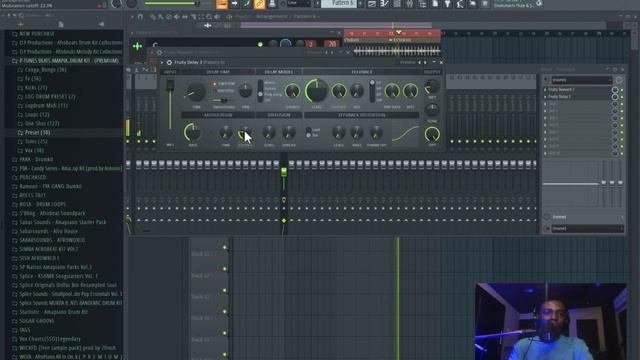Screen dimensions: 640x360
Task: Open the Piano roll view icon
Action: 384,4
